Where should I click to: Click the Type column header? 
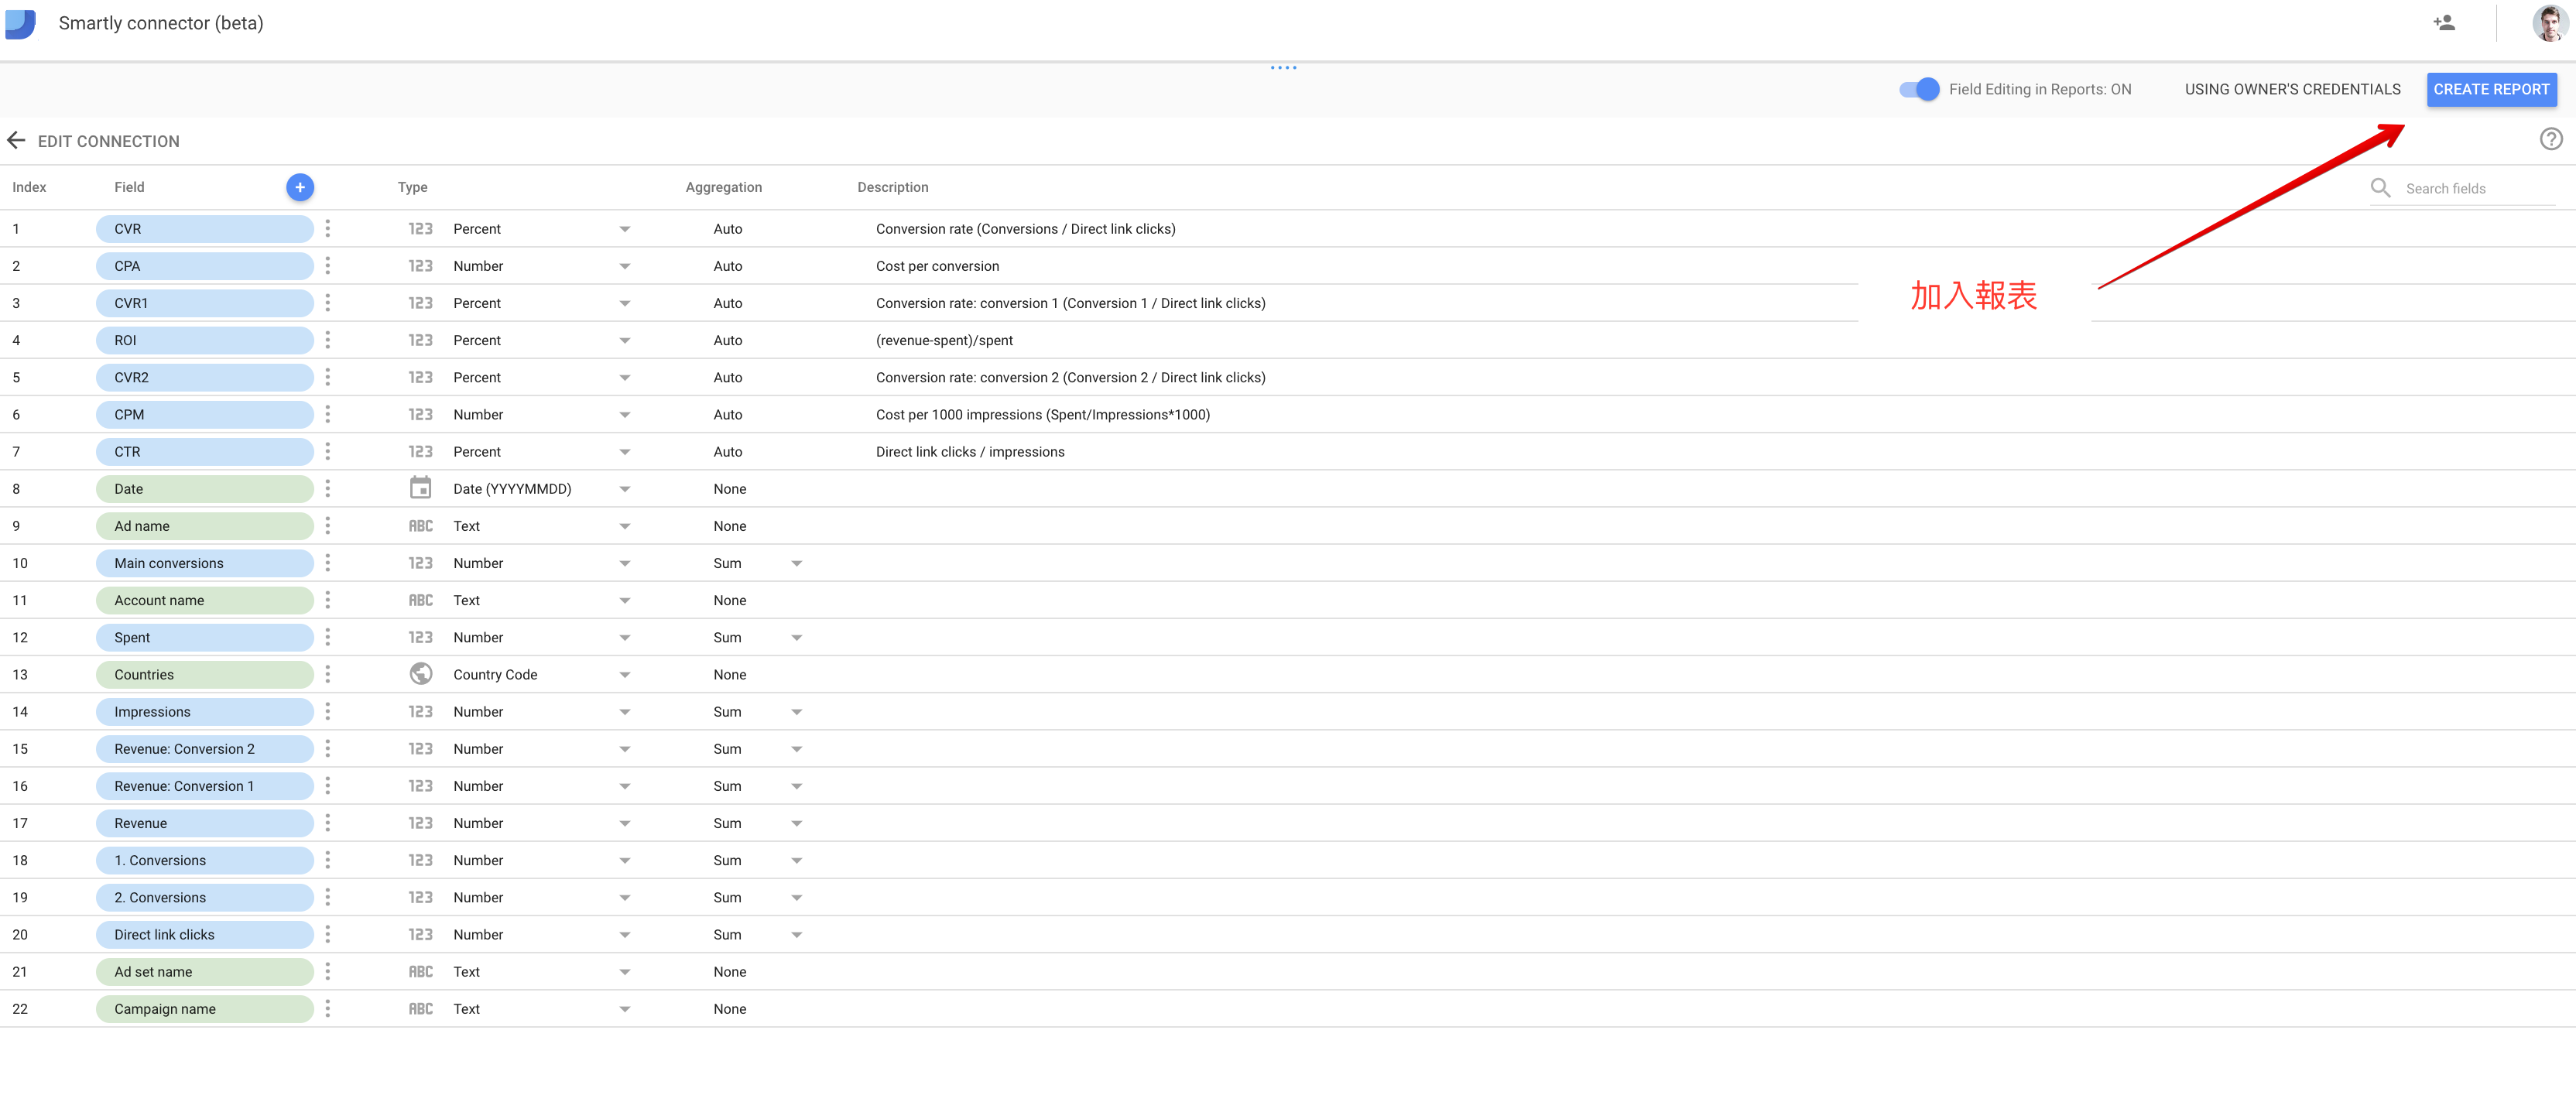(412, 187)
